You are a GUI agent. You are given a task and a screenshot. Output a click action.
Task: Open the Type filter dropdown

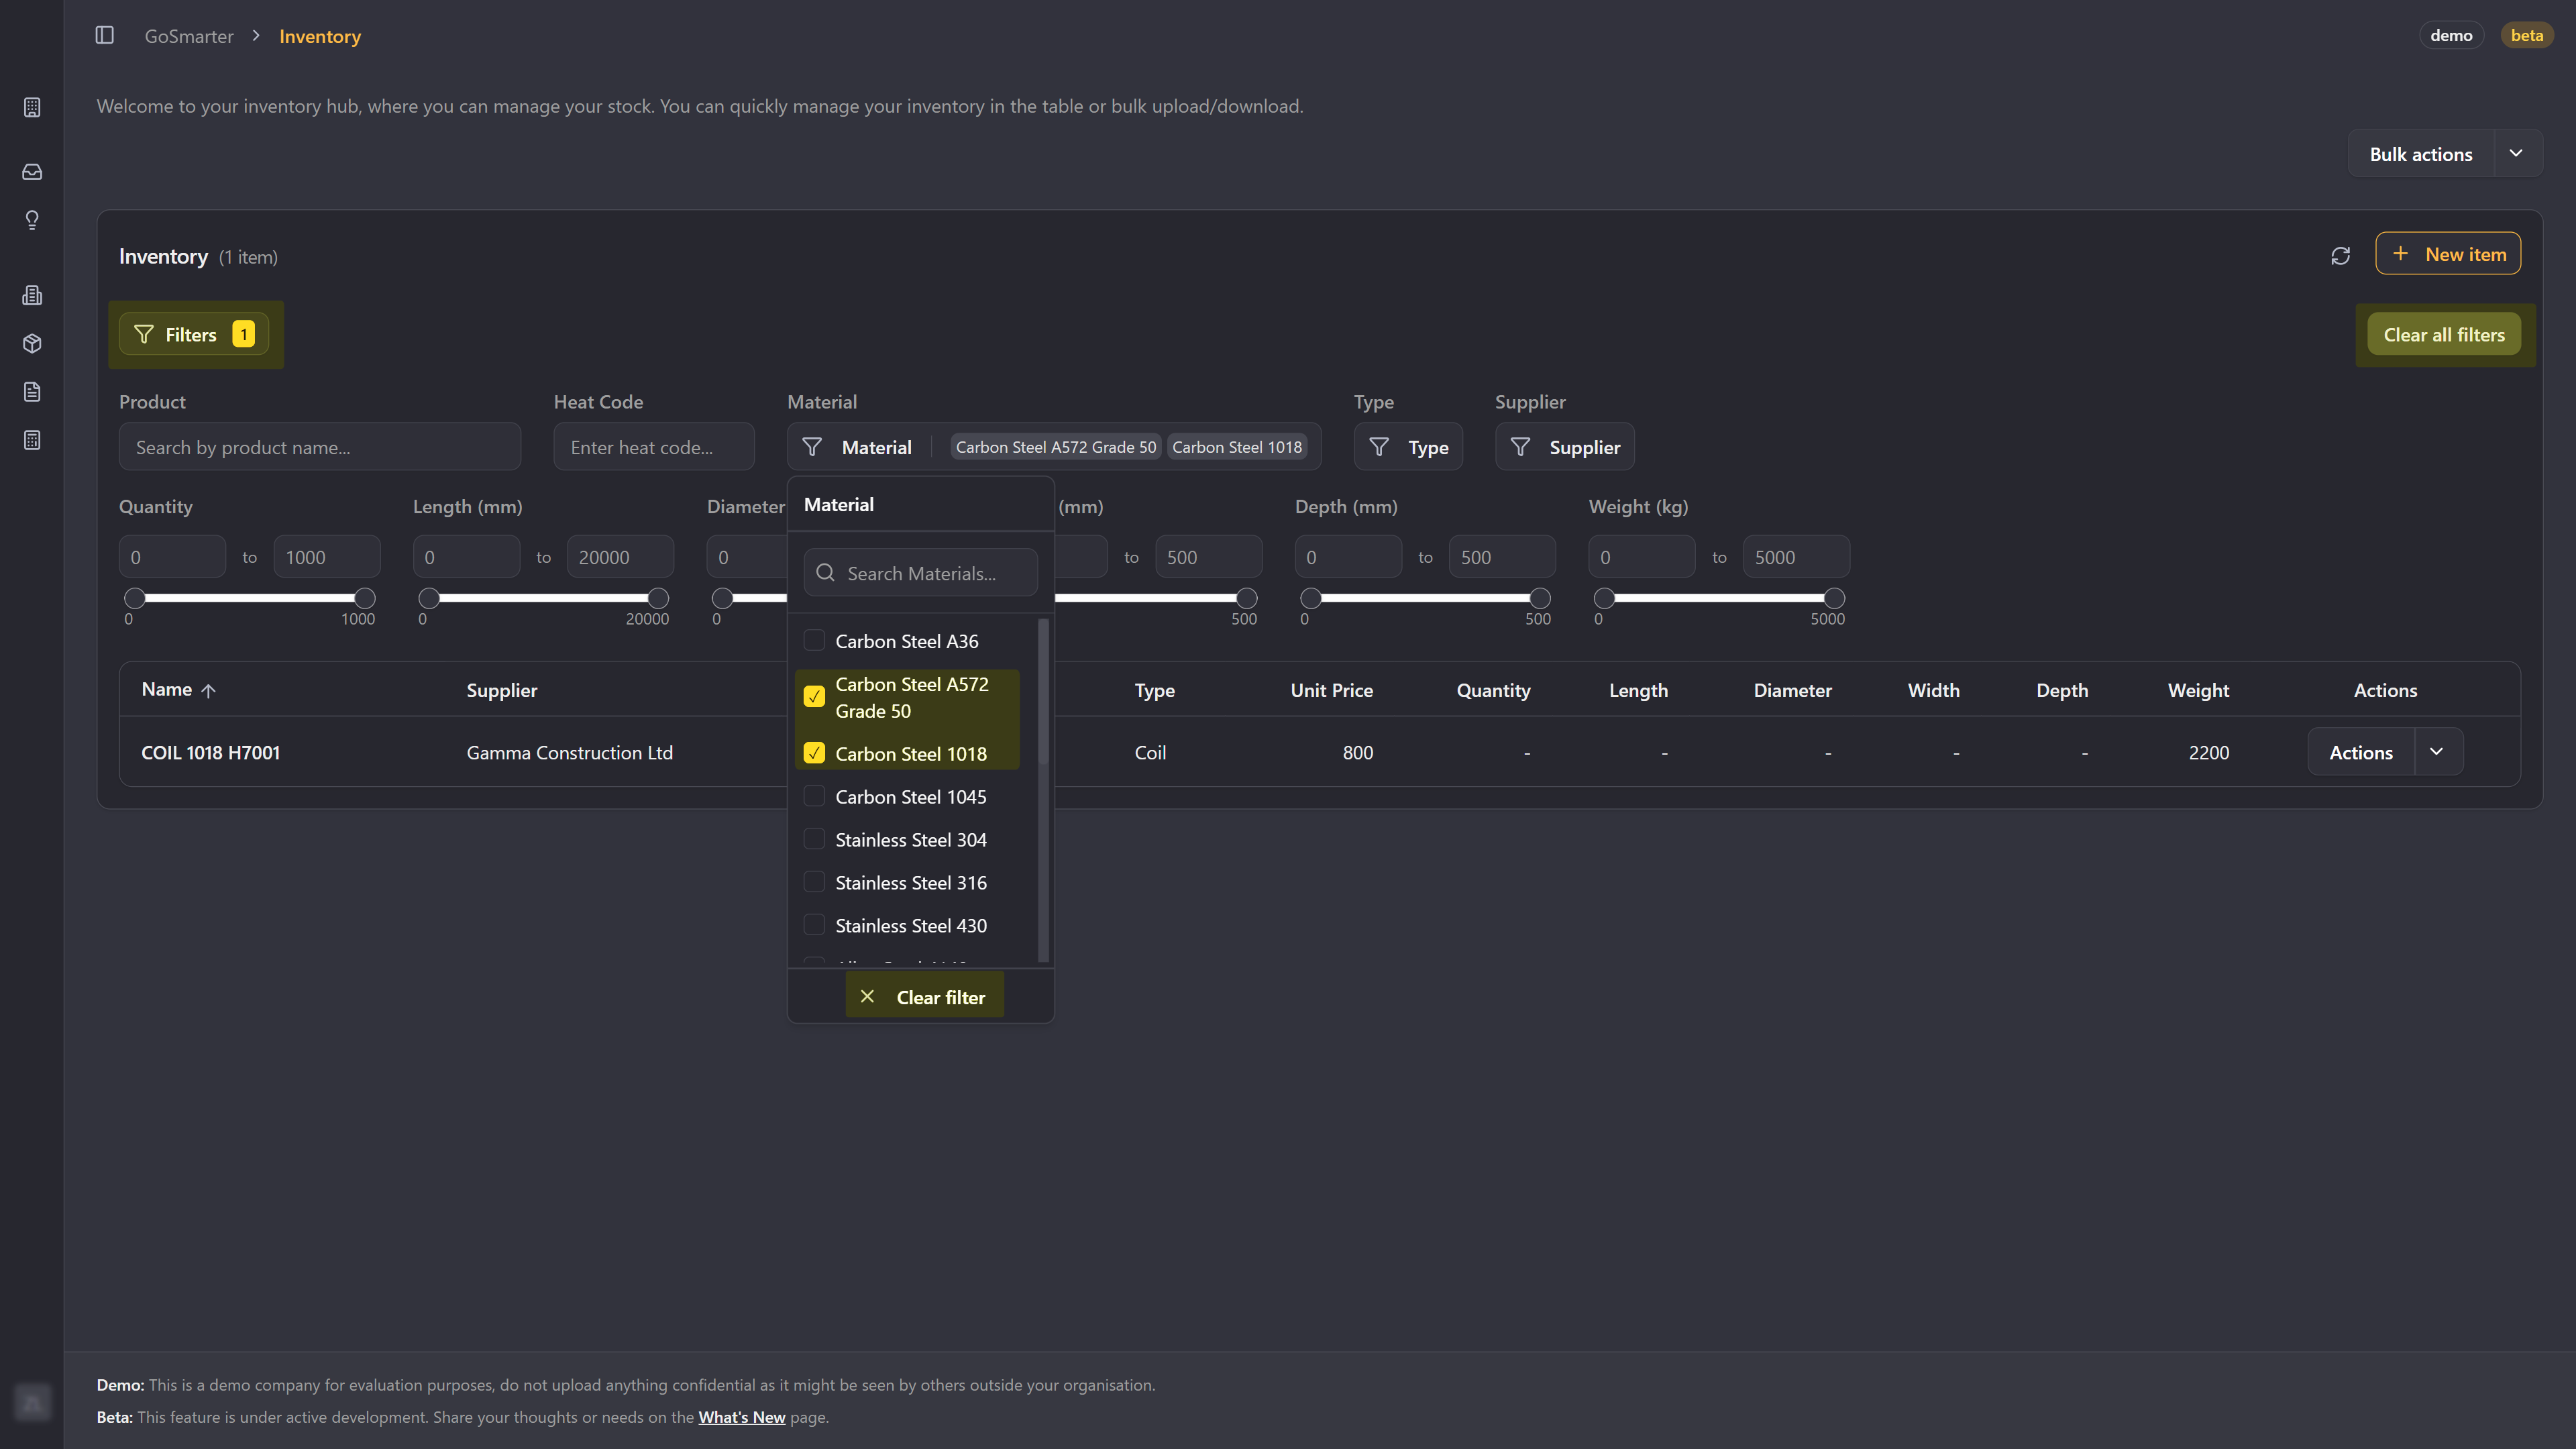coord(1408,447)
